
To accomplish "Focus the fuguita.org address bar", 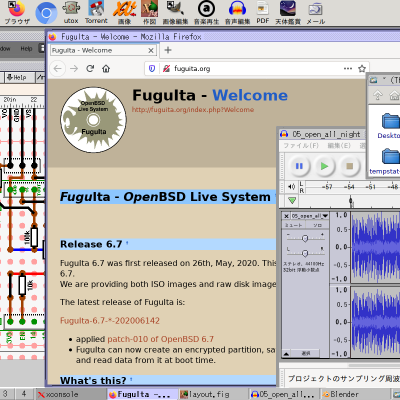I will [x=258, y=69].
